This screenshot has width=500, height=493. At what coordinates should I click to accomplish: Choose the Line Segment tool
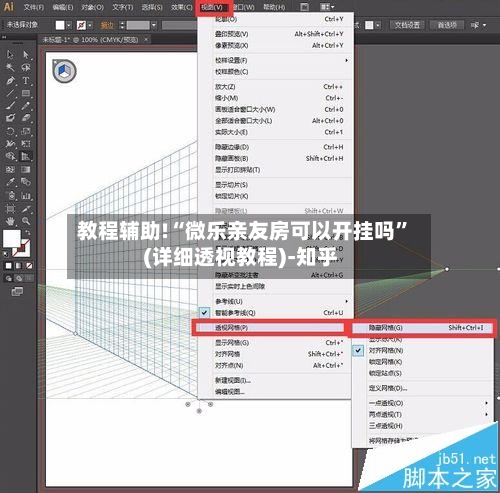(x=10, y=93)
